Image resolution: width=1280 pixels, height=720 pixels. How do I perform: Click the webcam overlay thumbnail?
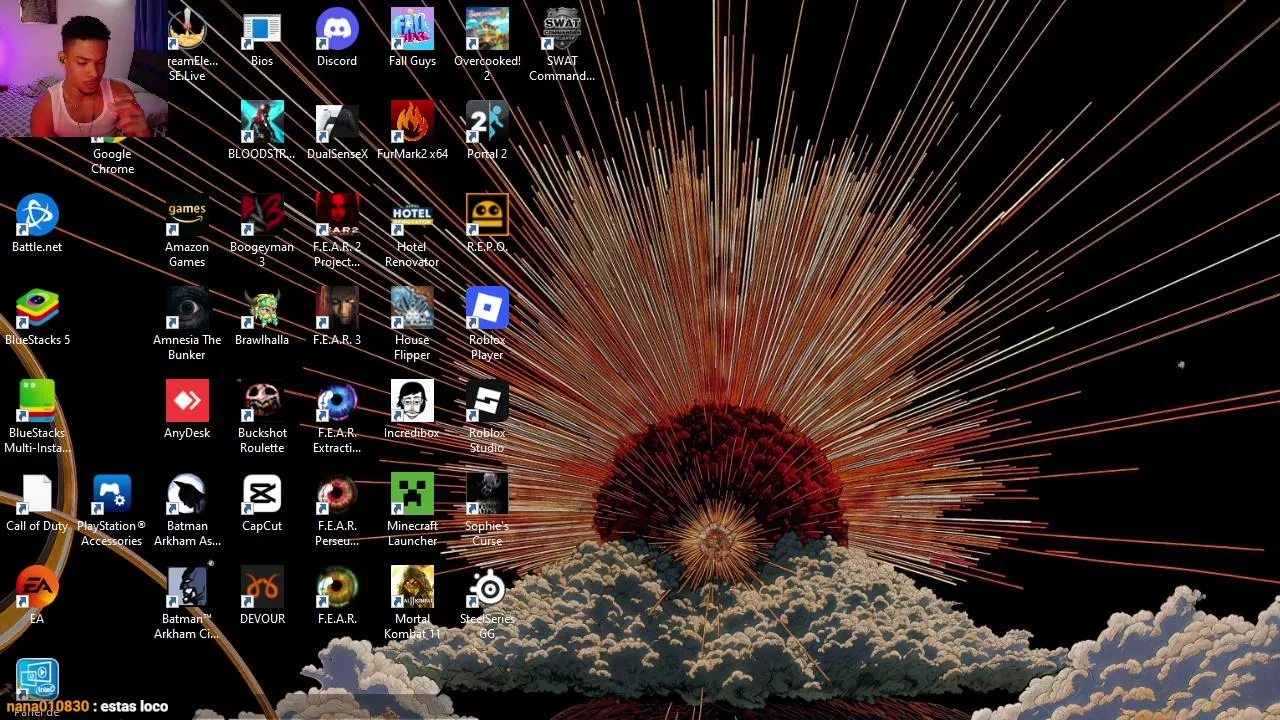tap(83, 69)
